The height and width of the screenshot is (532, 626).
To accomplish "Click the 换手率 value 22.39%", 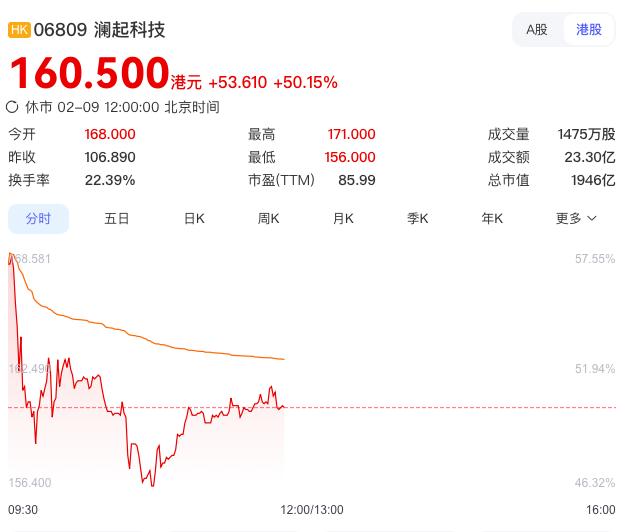I will coord(110,180).
